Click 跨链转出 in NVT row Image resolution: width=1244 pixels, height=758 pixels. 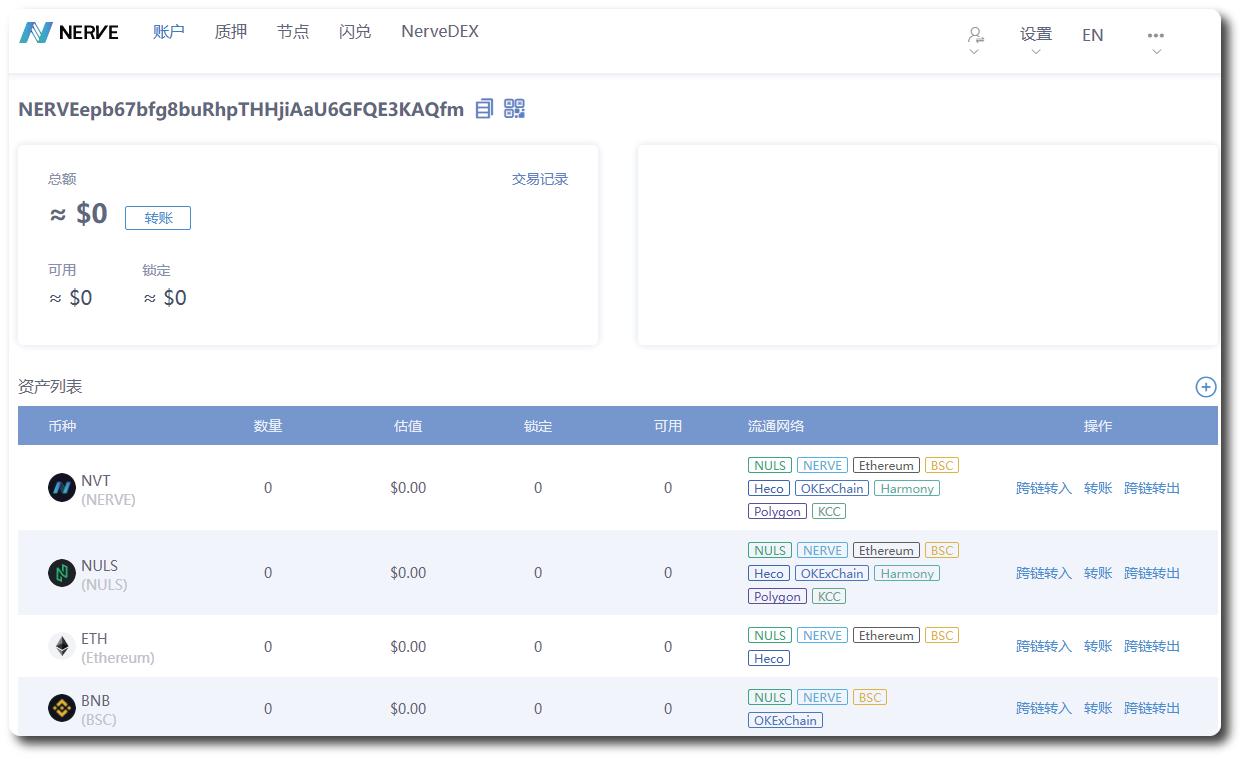(x=1152, y=488)
